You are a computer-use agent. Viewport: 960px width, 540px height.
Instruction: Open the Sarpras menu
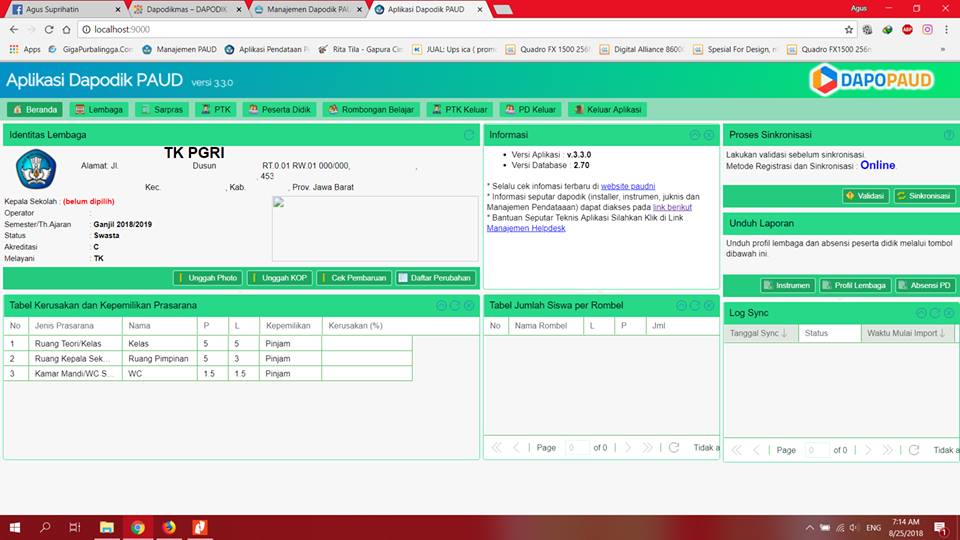coord(162,110)
